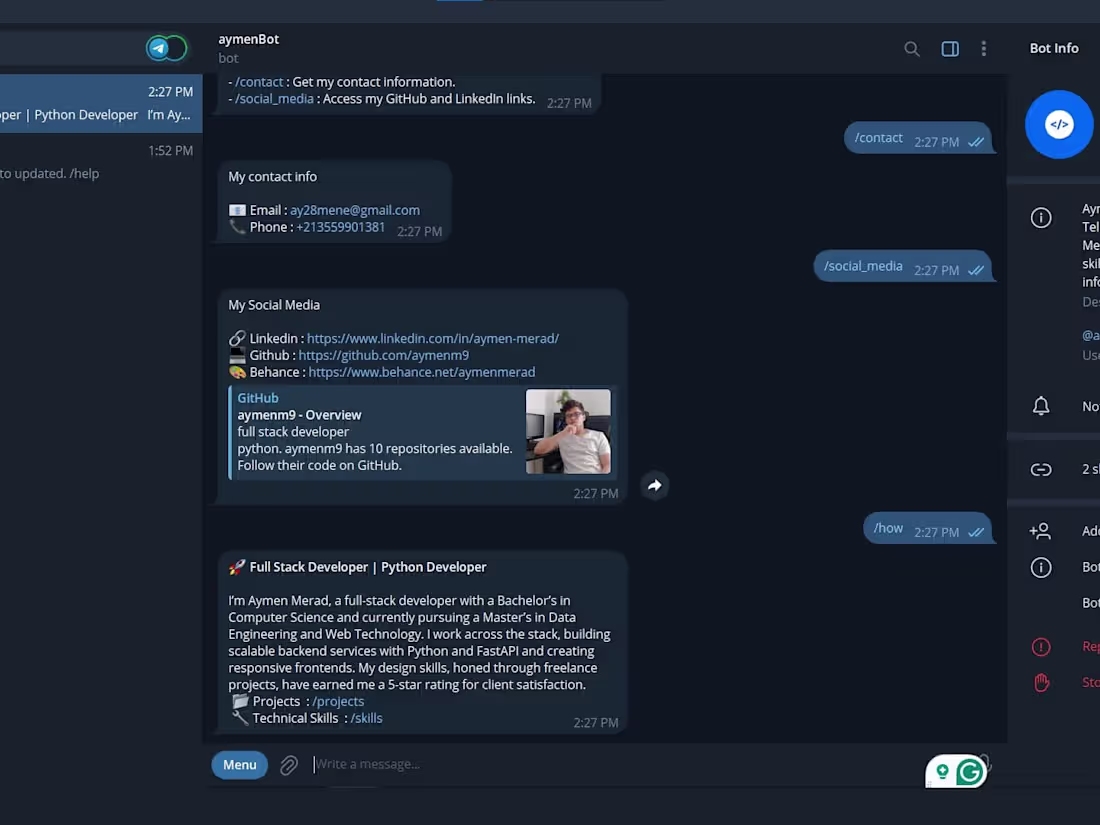
Task: Mute notifications using the bell toggle
Action: coord(1040,406)
